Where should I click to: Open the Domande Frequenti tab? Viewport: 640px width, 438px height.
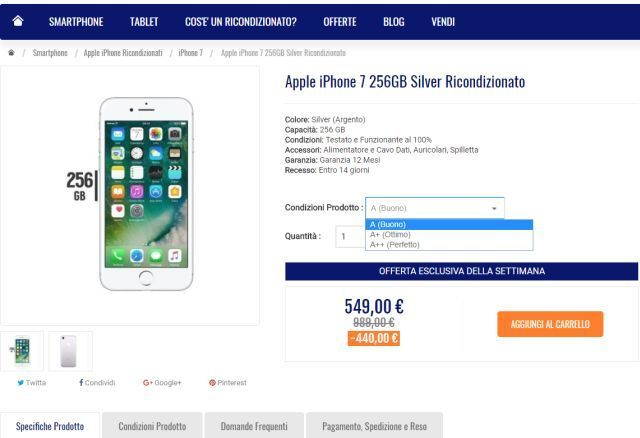254,426
